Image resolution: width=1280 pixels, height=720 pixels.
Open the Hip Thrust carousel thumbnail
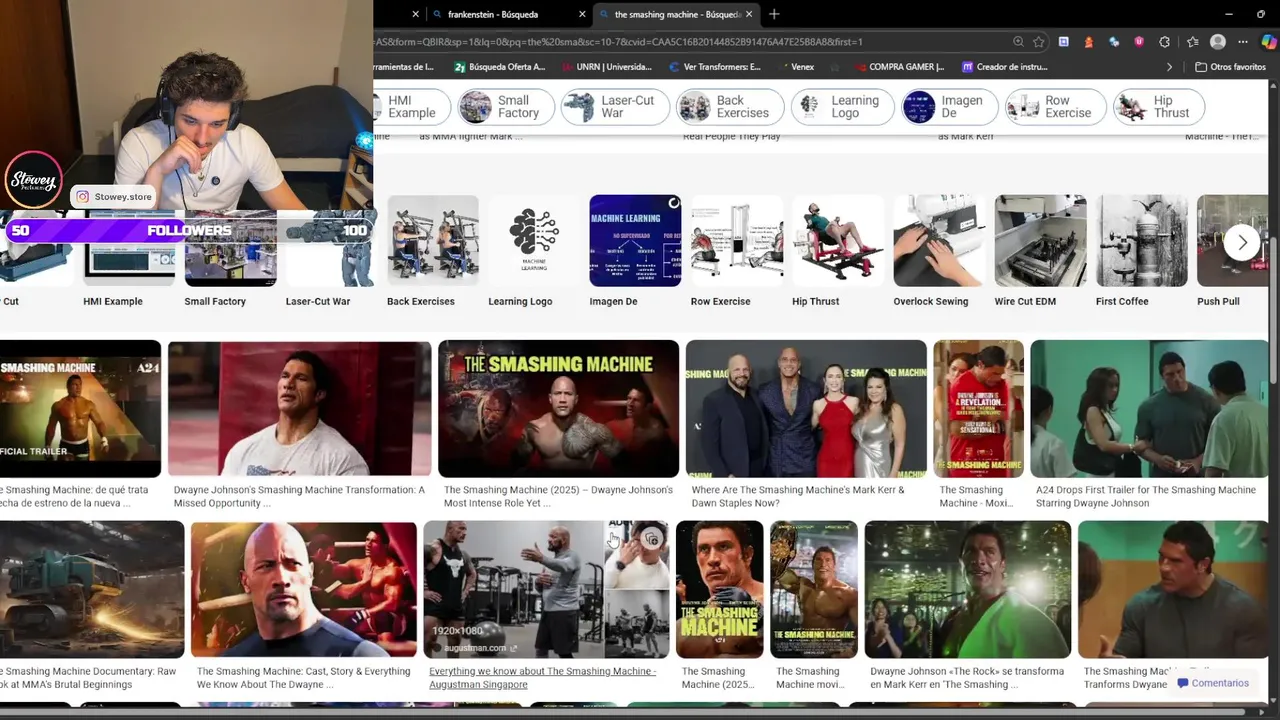[x=838, y=241]
